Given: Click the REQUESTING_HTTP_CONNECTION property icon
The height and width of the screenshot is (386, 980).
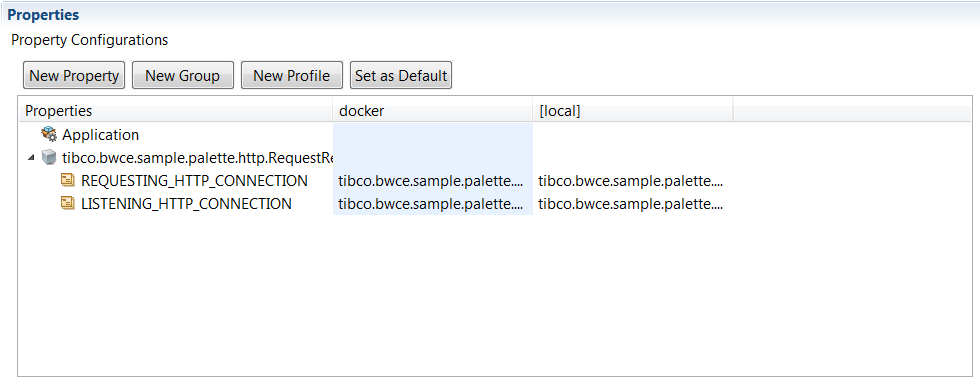Looking at the screenshot, I should pyautogui.click(x=68, y=181).
